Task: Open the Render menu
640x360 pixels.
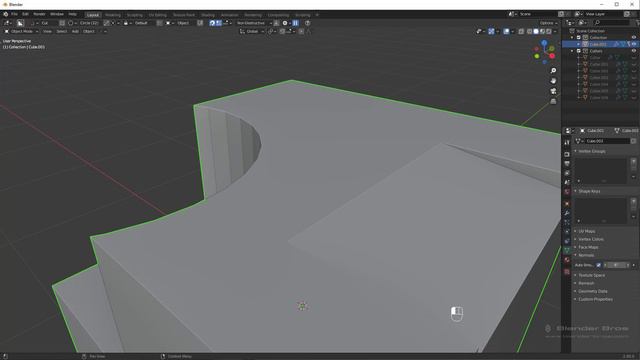Action: pyautogui.click(x=39, y=14)
